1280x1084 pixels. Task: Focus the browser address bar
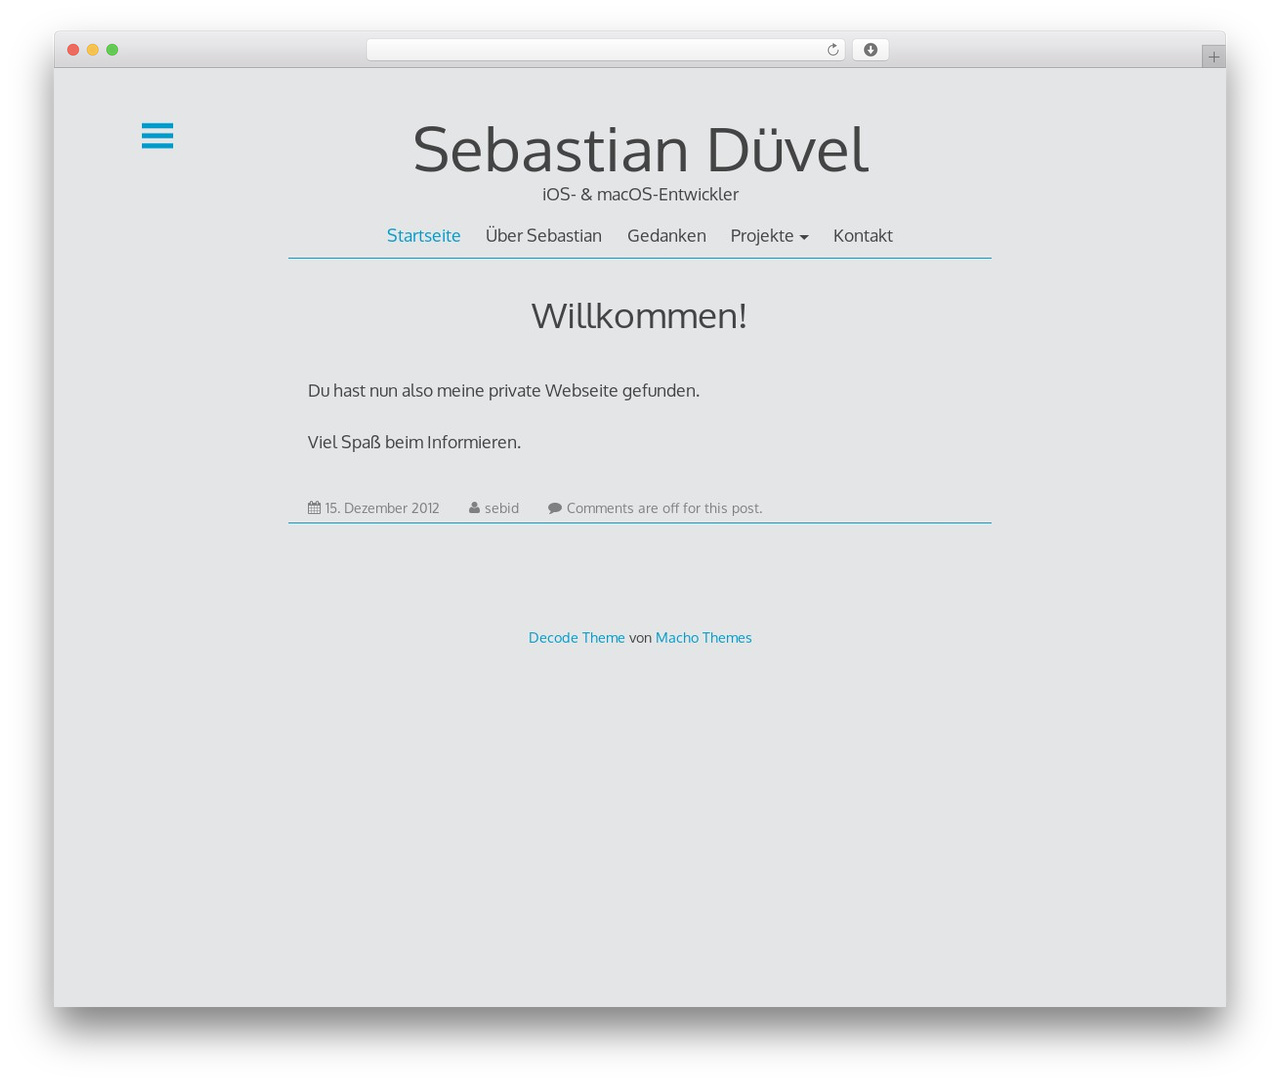click(605, 50)
